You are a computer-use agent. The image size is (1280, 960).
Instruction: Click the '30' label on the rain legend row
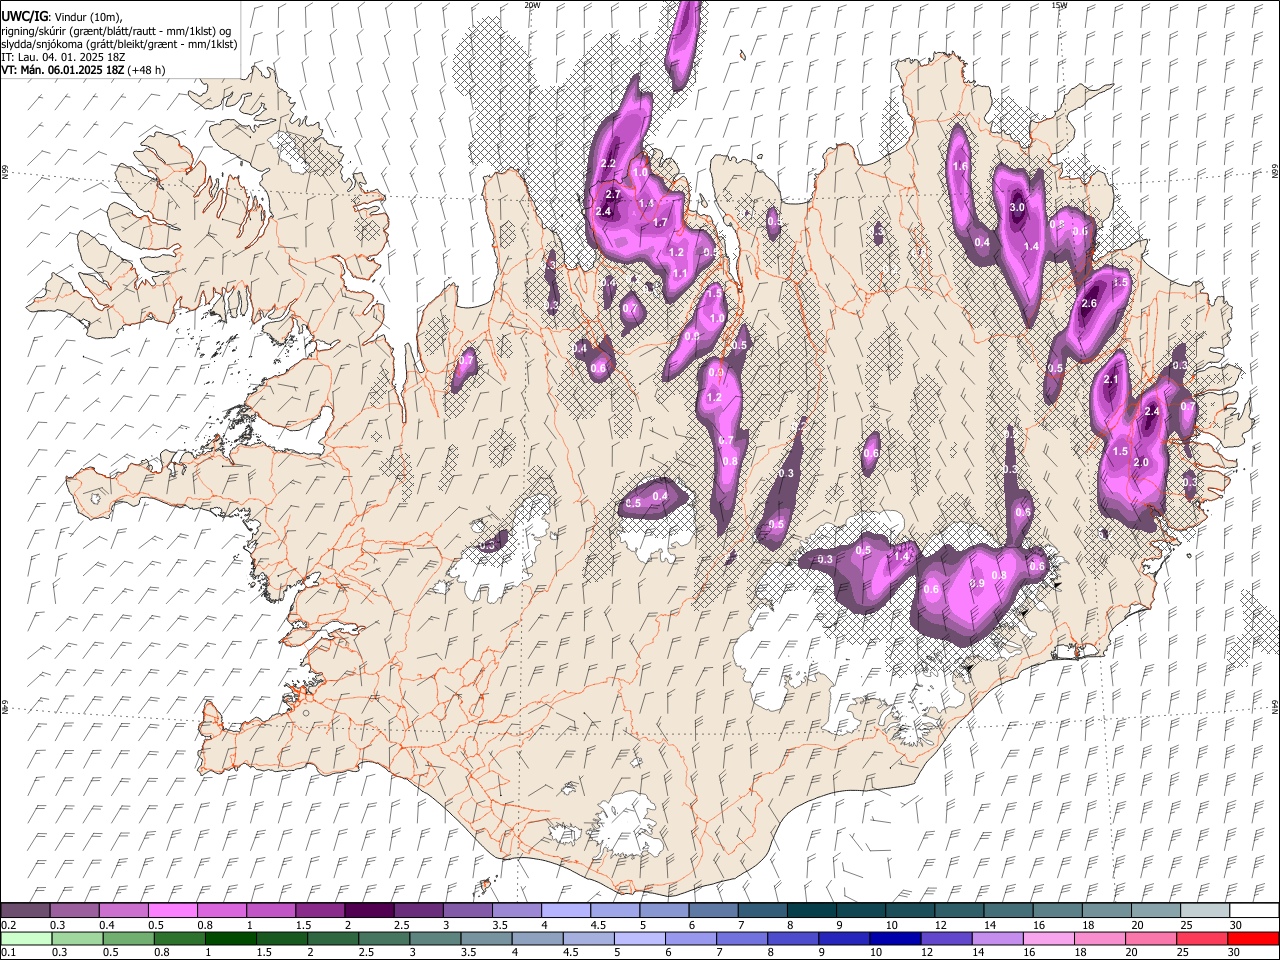pyautogui.click(x=1235, y=952)
